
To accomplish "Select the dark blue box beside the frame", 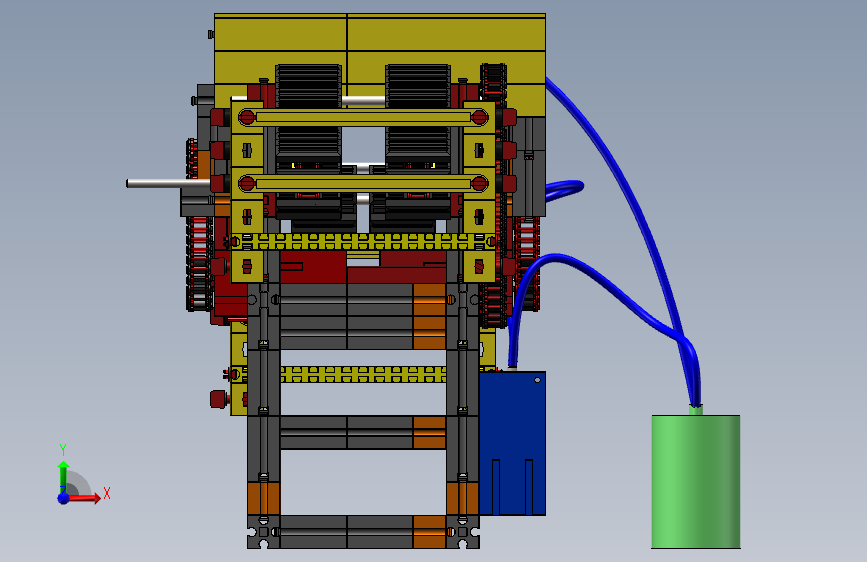I will click(x=513, y=443).
